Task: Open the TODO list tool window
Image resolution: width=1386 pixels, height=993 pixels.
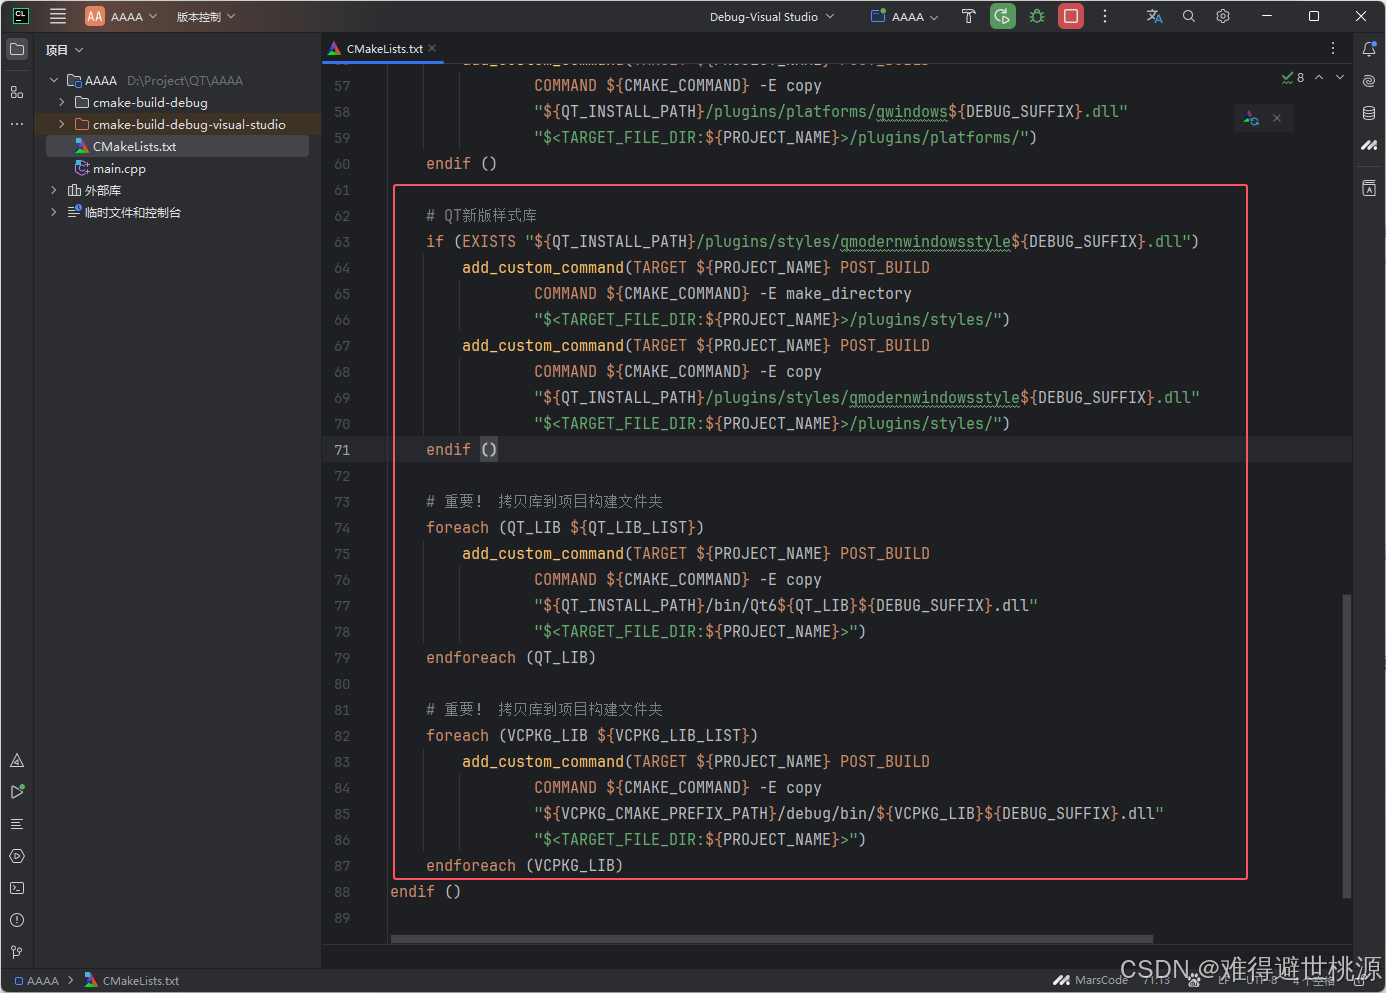Action: (17, 824)
